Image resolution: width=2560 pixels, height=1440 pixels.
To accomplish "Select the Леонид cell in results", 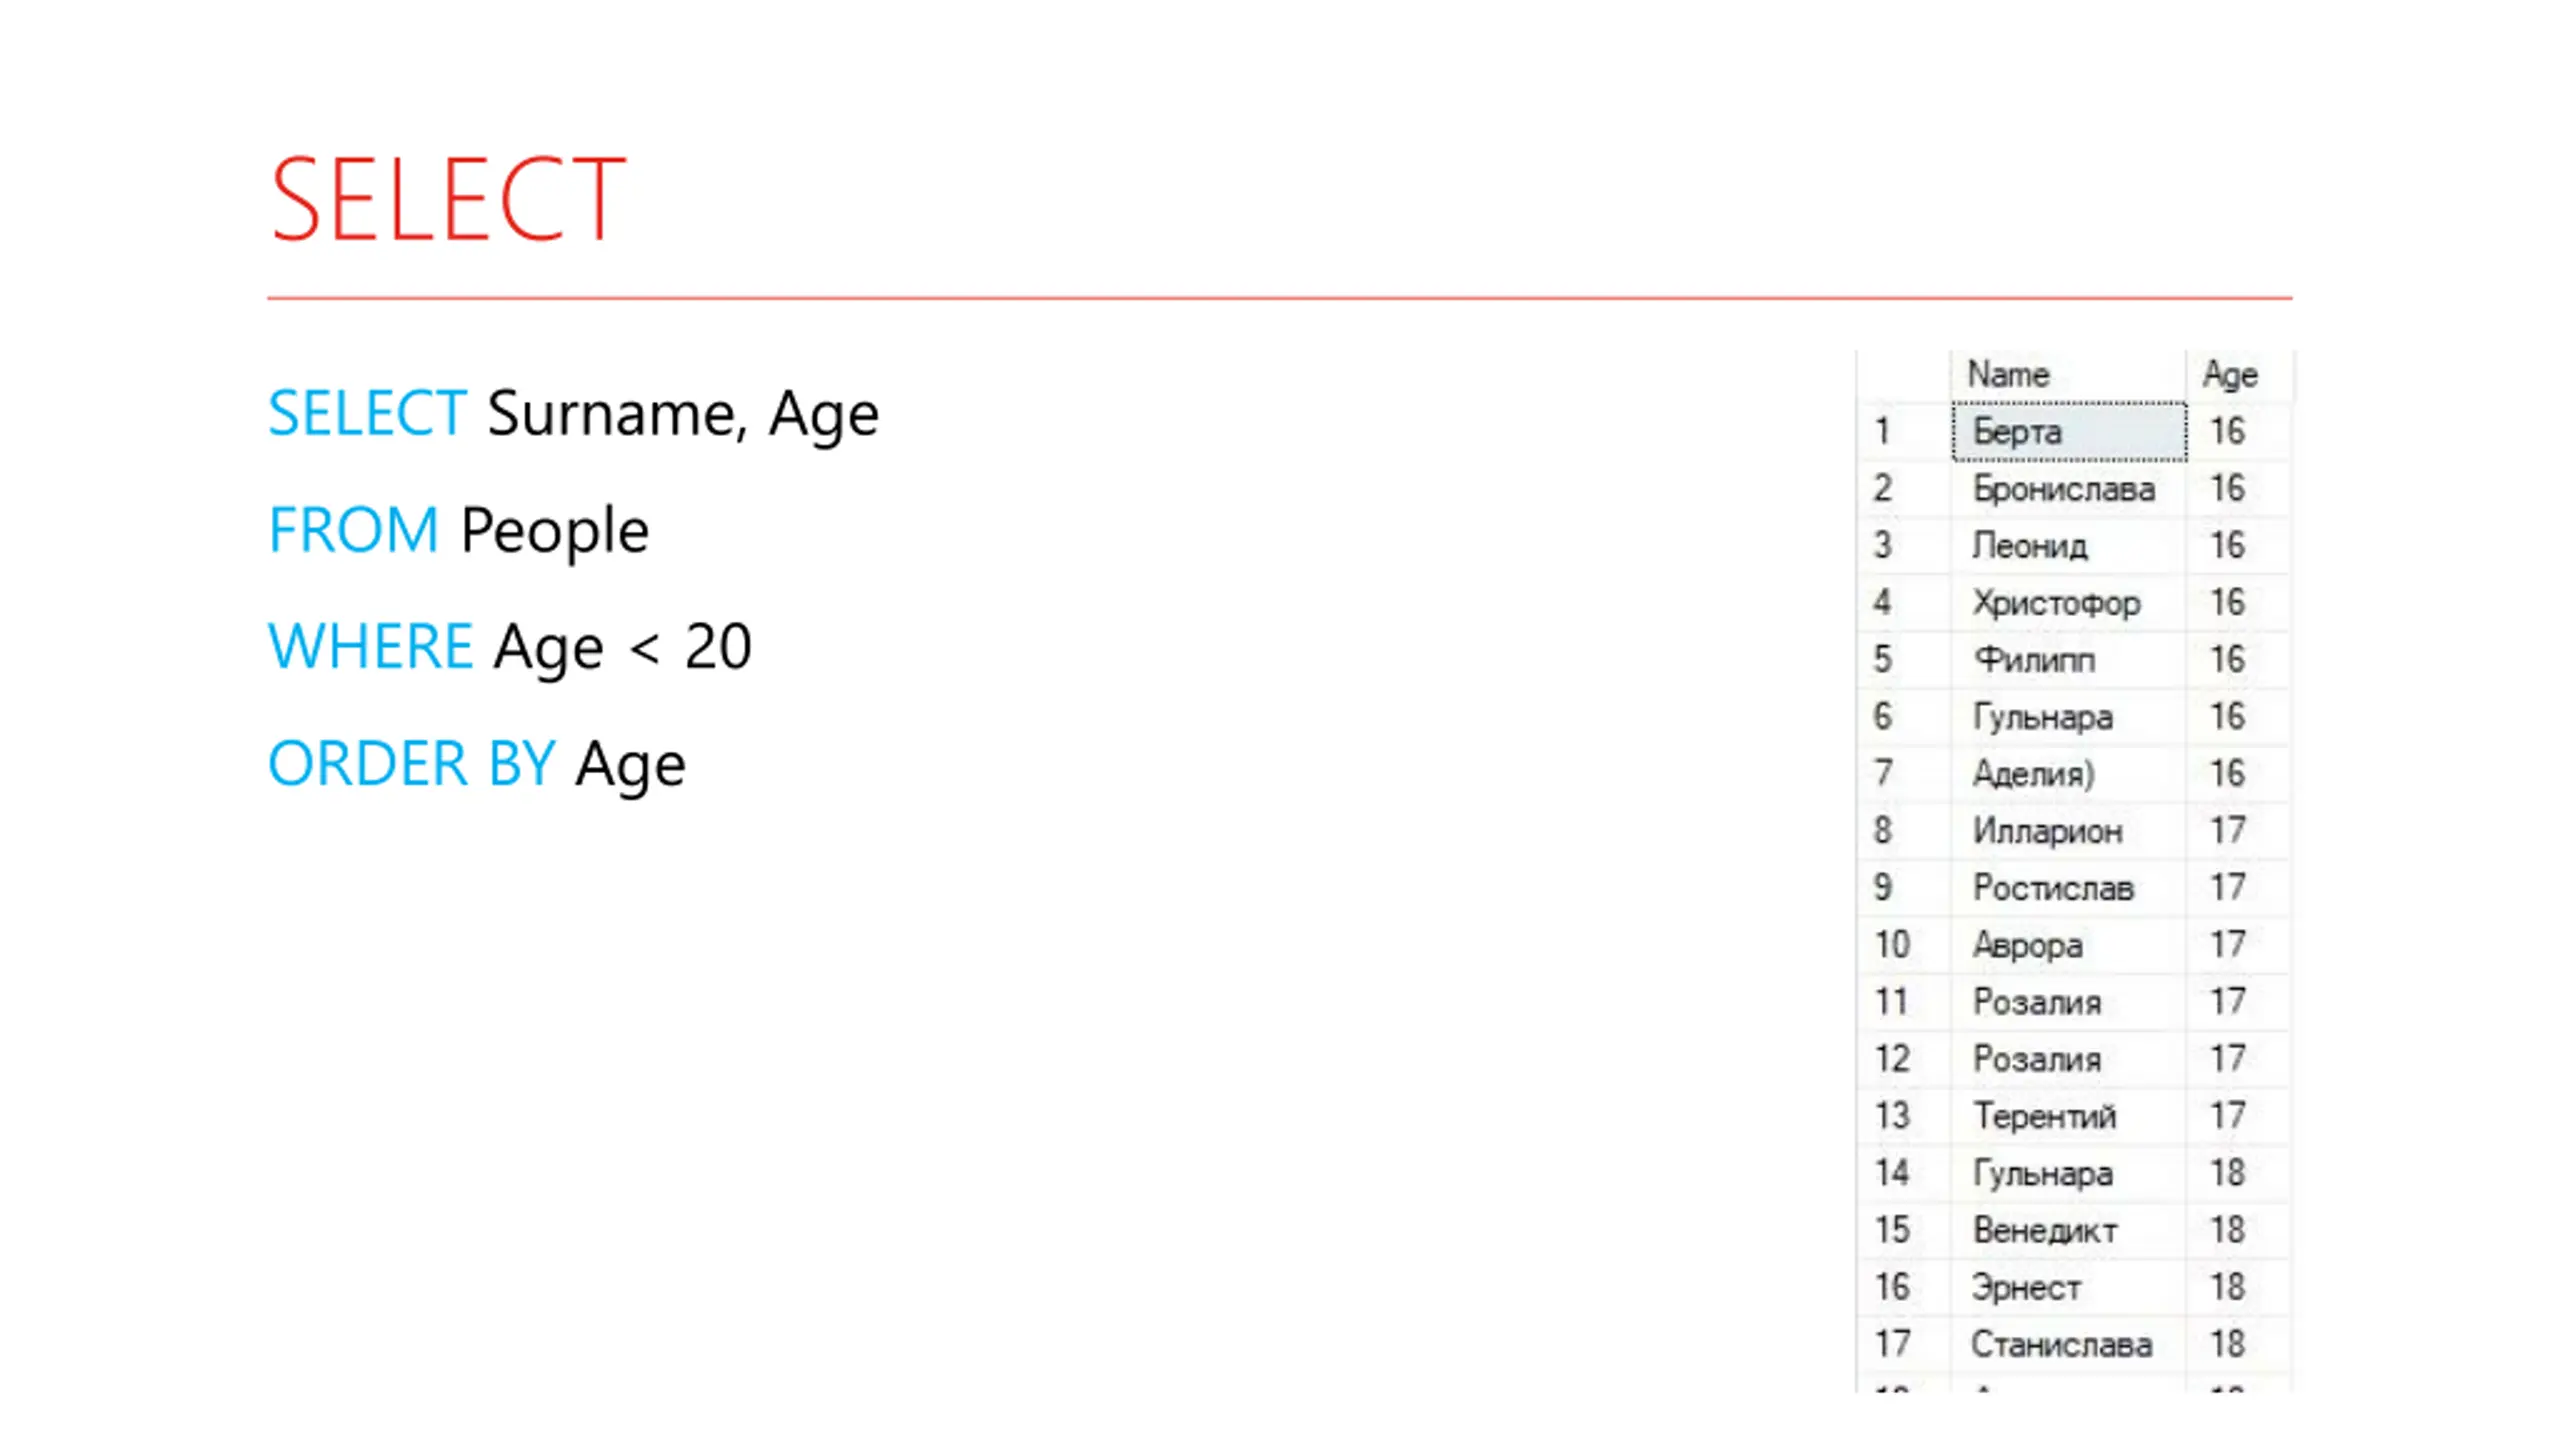I will (2068, 546).
